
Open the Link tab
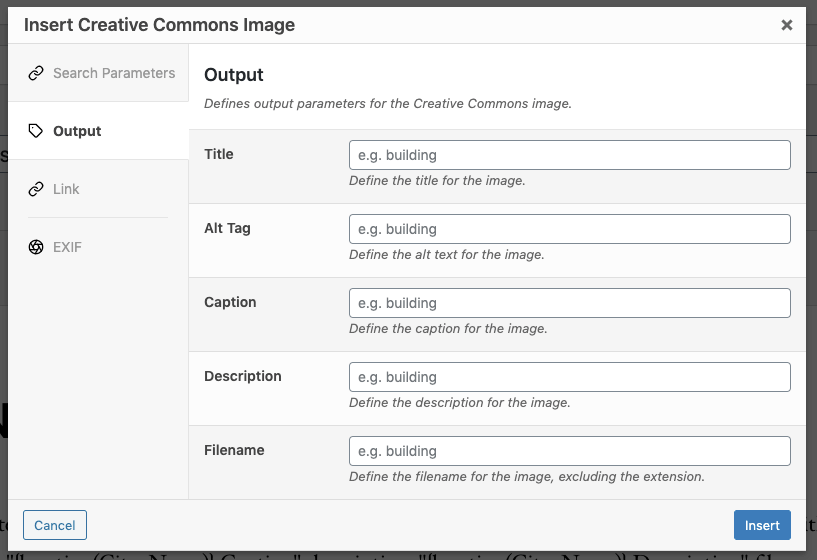click(x=66, y=189)
